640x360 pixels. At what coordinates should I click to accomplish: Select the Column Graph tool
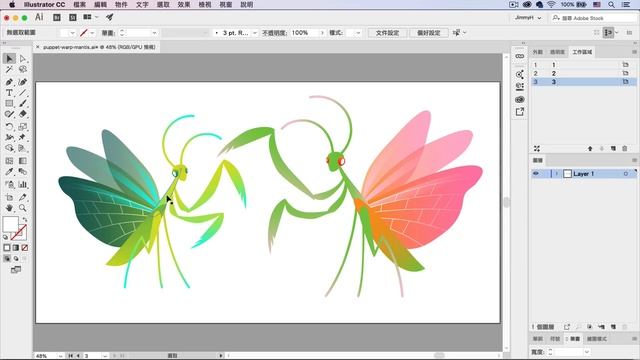[x=23, y=184]
